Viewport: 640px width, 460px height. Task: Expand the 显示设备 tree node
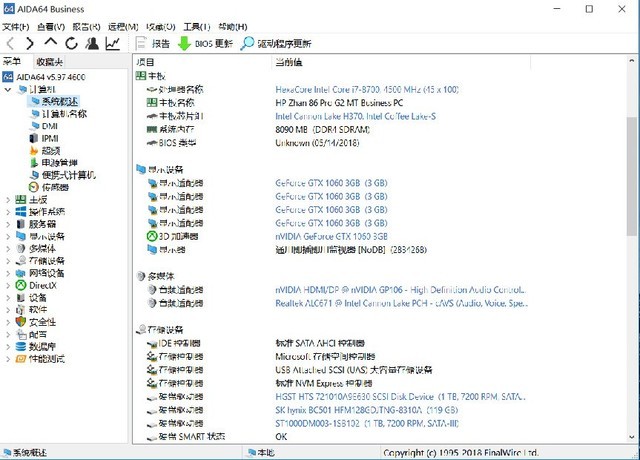8,236
